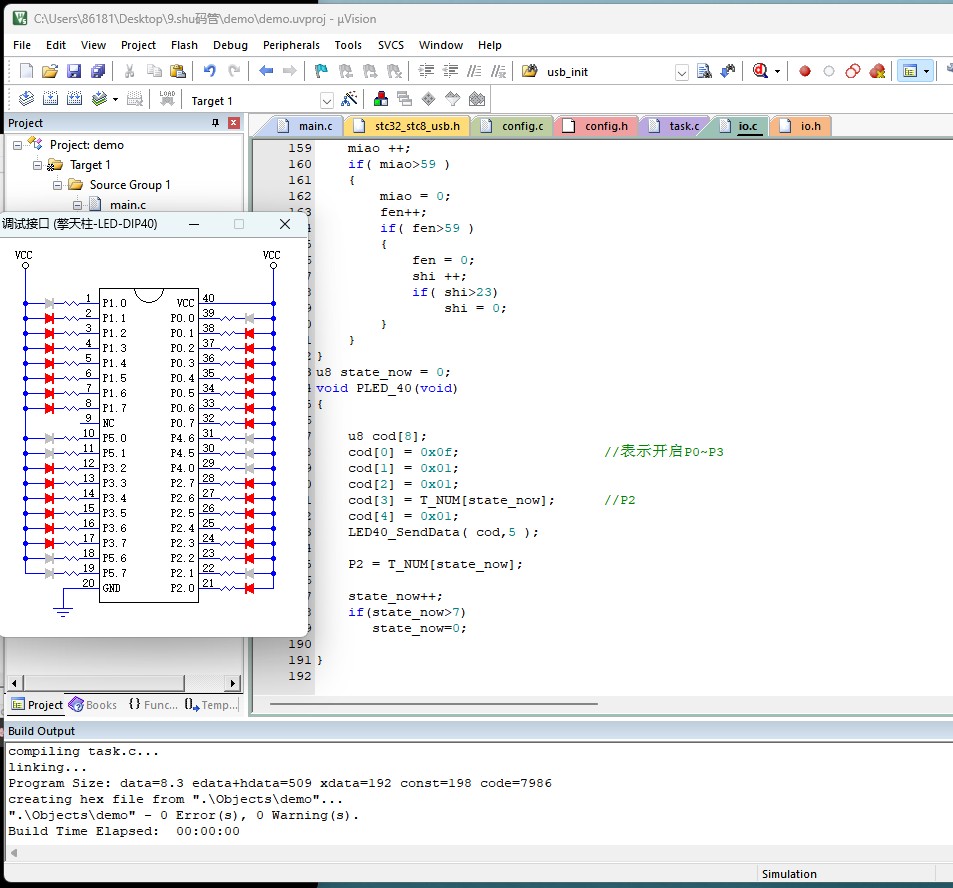
Task: Switch to the config.h tab
Action: click(597, 126)
